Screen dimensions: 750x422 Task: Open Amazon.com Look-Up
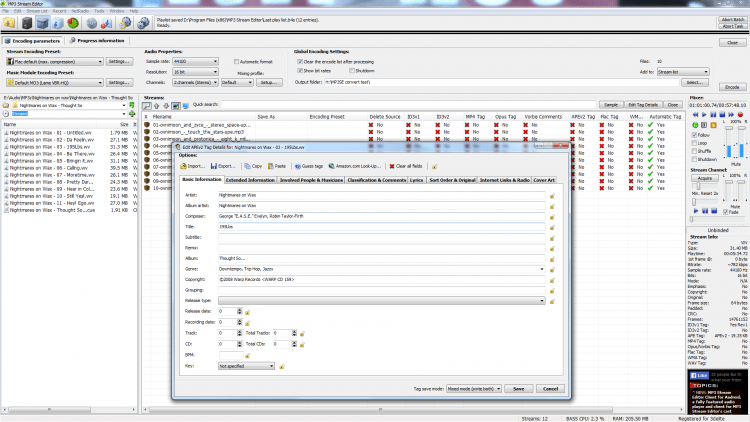[332, 166]
